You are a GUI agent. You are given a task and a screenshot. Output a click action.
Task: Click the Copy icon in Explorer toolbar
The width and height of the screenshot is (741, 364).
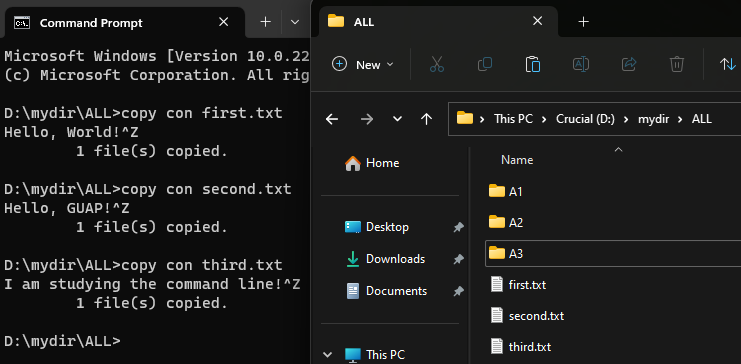point(485,64)
